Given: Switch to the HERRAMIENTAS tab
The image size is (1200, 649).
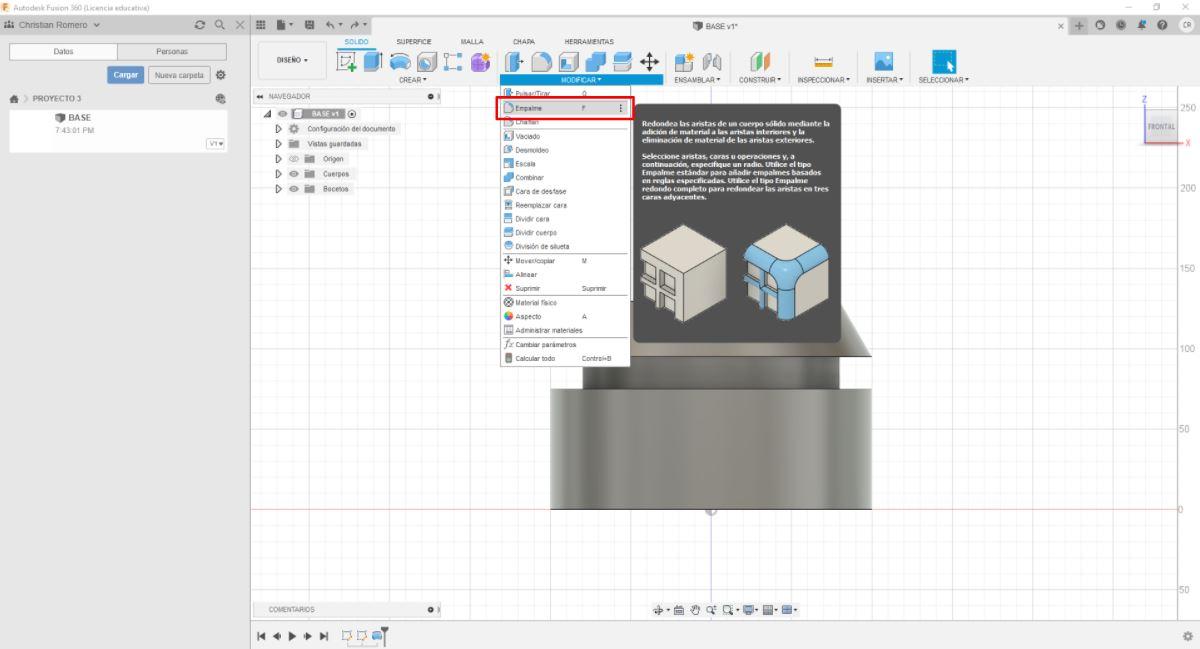Looking at the screenshot, I should tap(590, 41).
